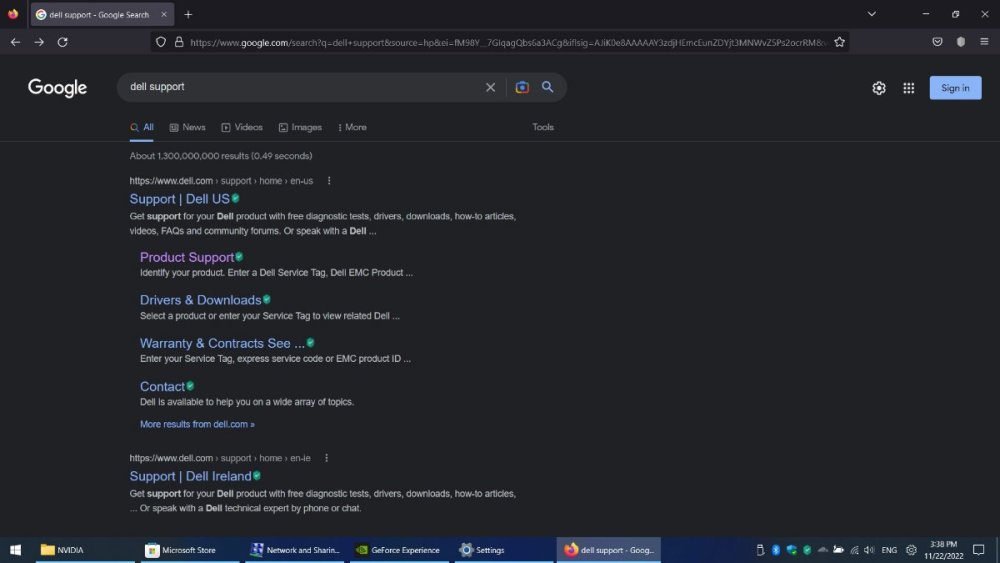Show more results from dell.com
This screenshot has width=1000, height=563.
pyautogui.click(x=197, y=424)
